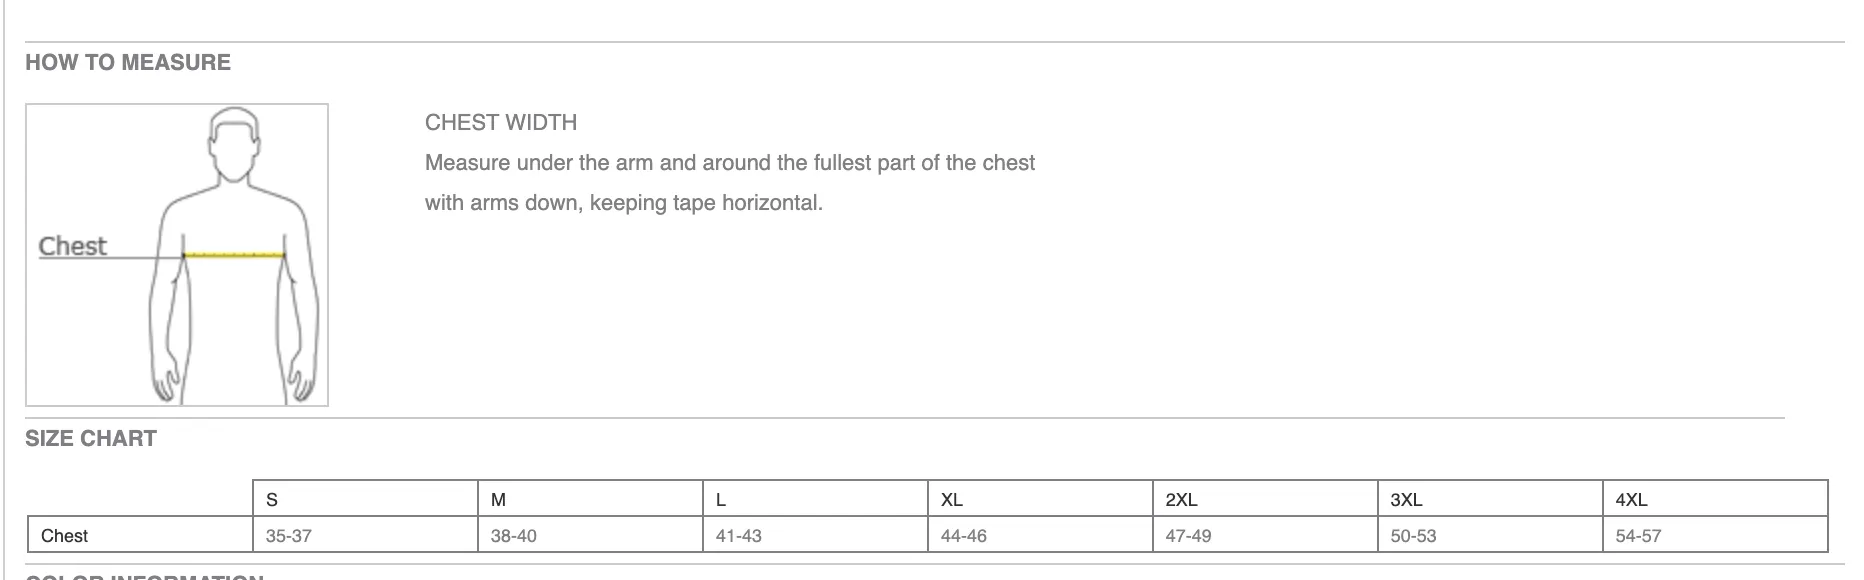Select the 2XL size column header

(1265, 499)
